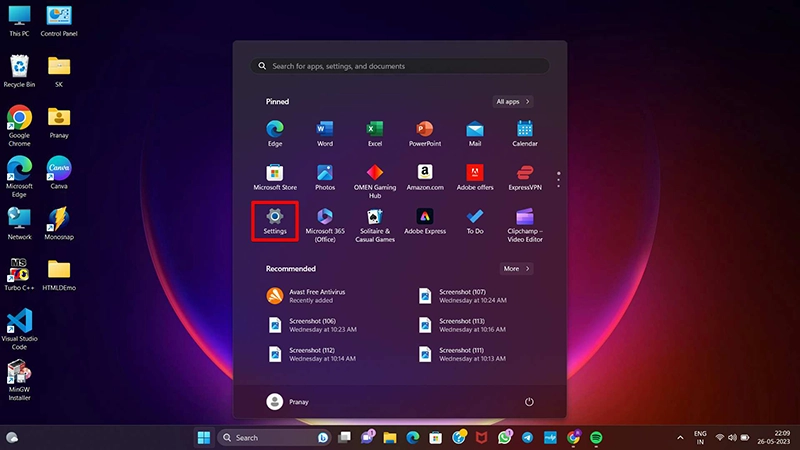Image resolution: width=800 pixels, height=450 pixels.
Task: Go to next pinned apps page dots
Action: click(x=558, y=179)
